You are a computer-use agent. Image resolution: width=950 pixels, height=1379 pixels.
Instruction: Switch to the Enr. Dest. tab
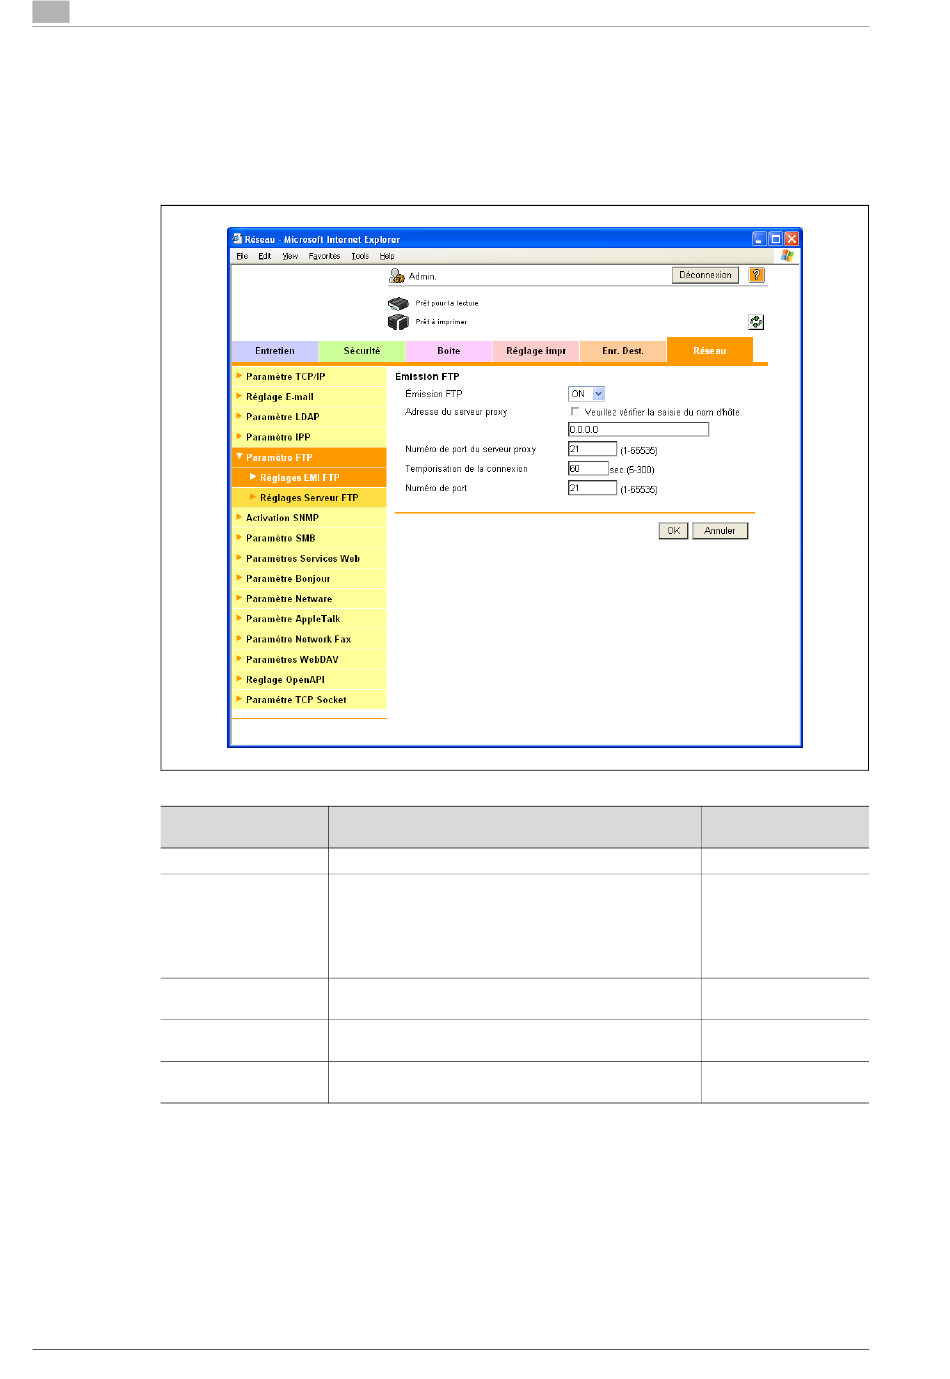point(623,351)
